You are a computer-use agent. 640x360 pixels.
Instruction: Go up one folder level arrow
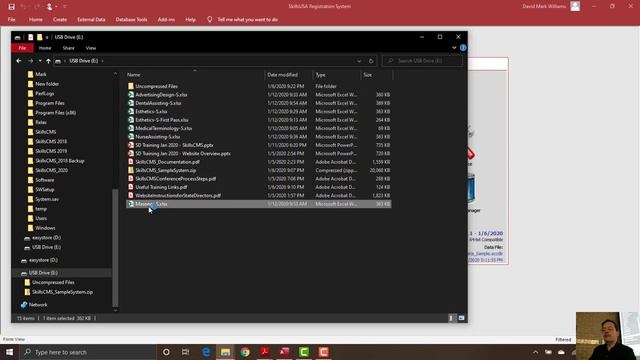(48, 61)
